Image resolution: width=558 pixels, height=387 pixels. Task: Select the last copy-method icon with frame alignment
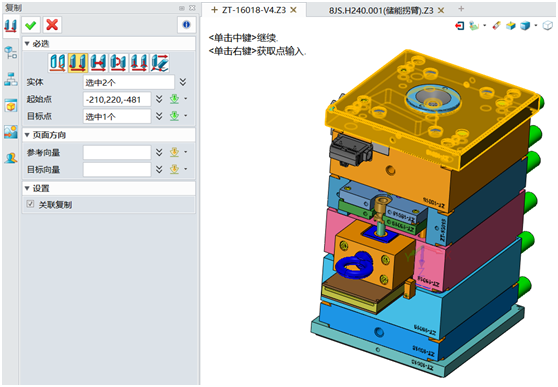(x=160, y=63)
